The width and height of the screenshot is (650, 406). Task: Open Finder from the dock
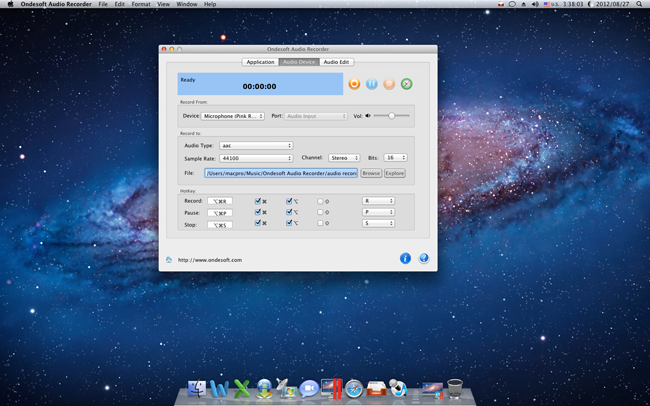(197, 389)
